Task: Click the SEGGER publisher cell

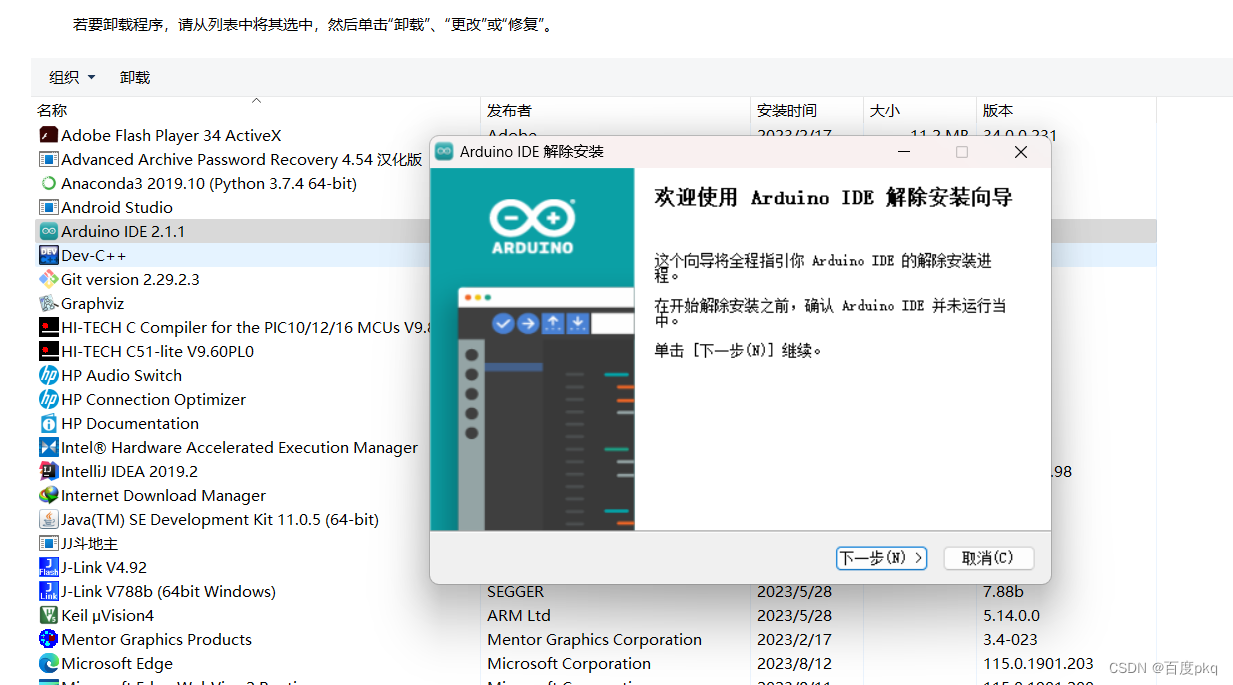Action: (516, 591)
